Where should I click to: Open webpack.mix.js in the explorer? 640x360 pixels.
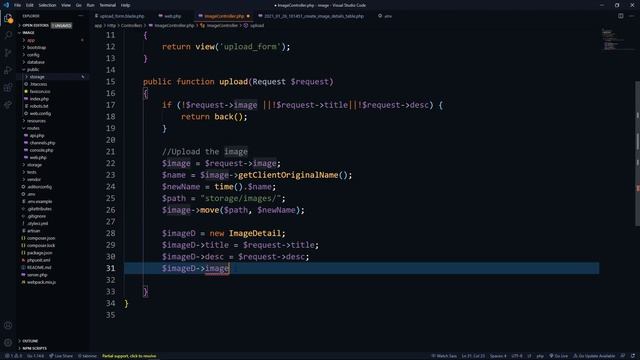[52, 282]
